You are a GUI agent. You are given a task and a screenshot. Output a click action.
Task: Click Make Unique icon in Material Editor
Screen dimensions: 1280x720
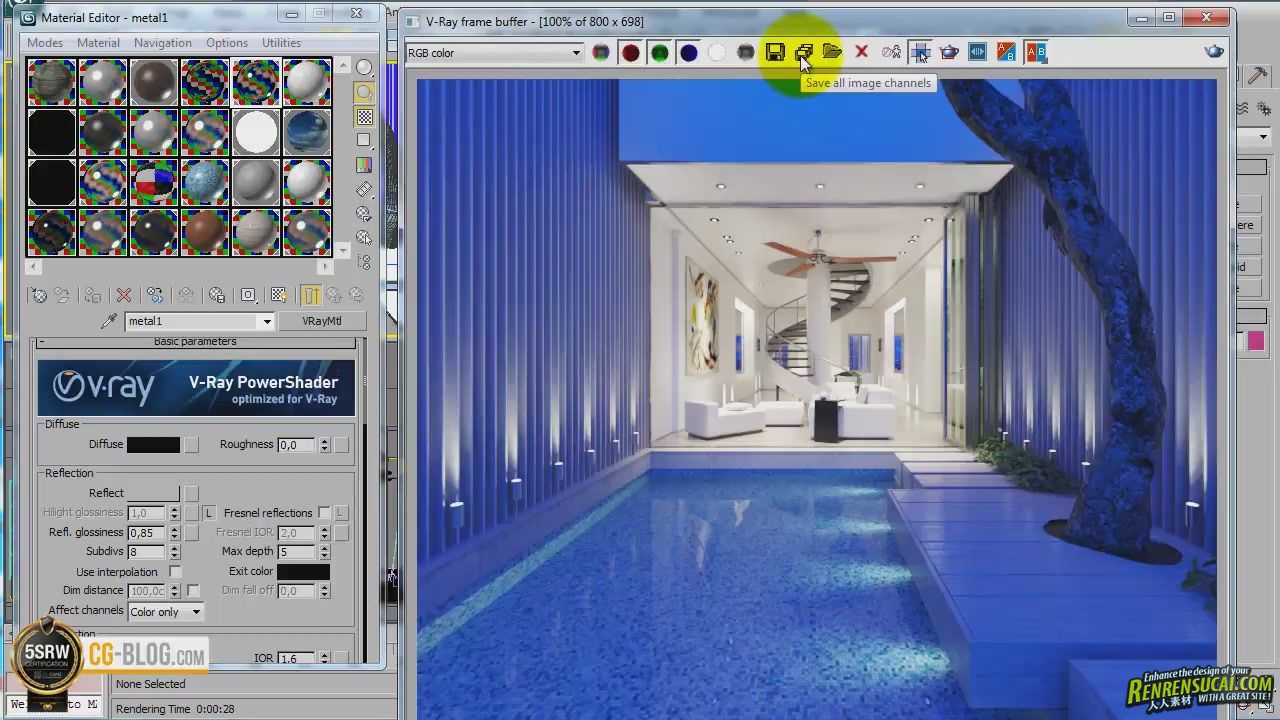pyautogui.click(x=186, y=295)
